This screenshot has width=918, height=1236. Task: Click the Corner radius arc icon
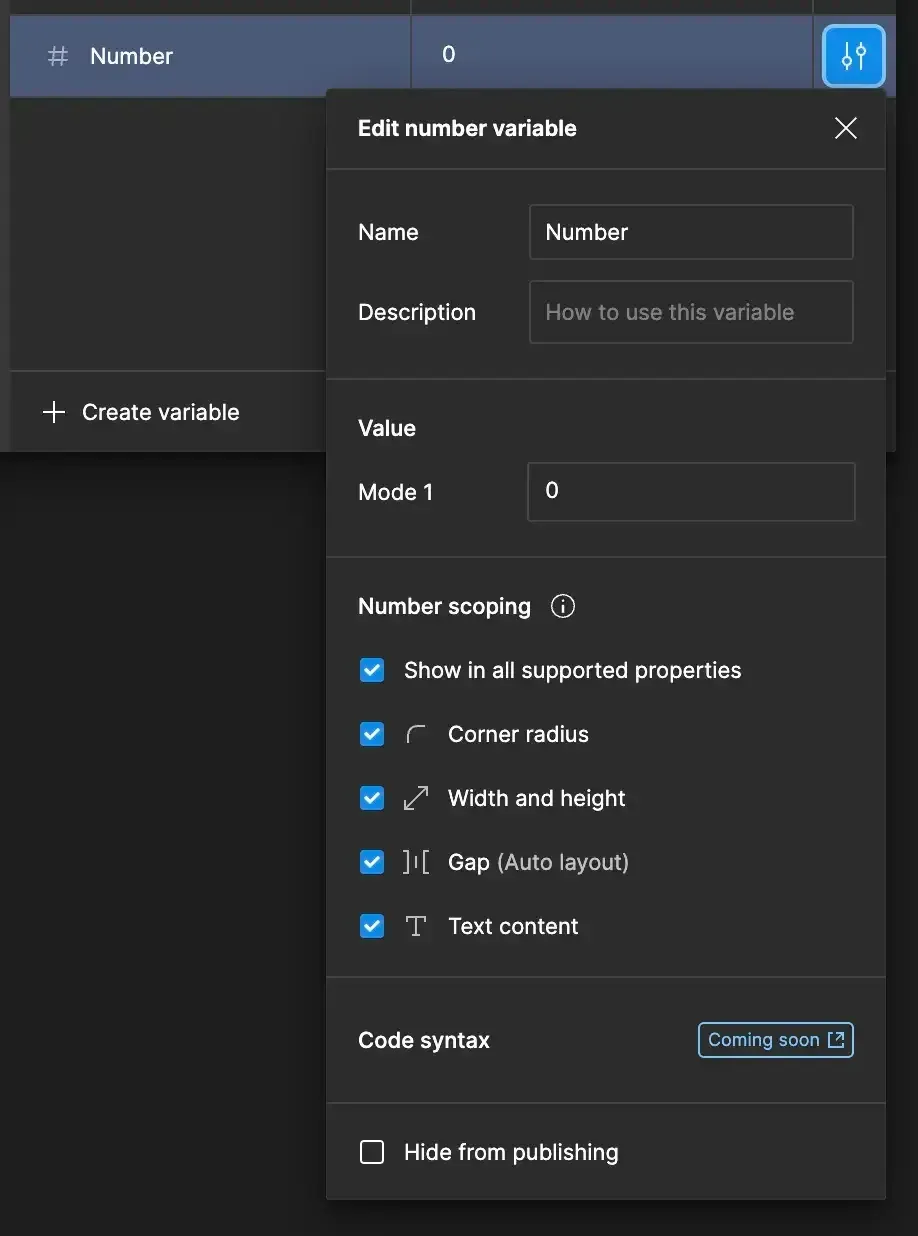(x=416, y=735)
